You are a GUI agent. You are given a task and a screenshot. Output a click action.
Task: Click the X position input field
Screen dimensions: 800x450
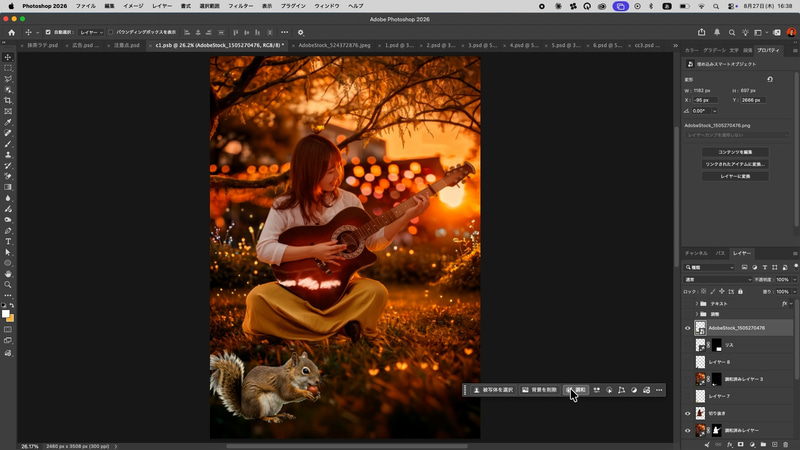click(705, 100)
